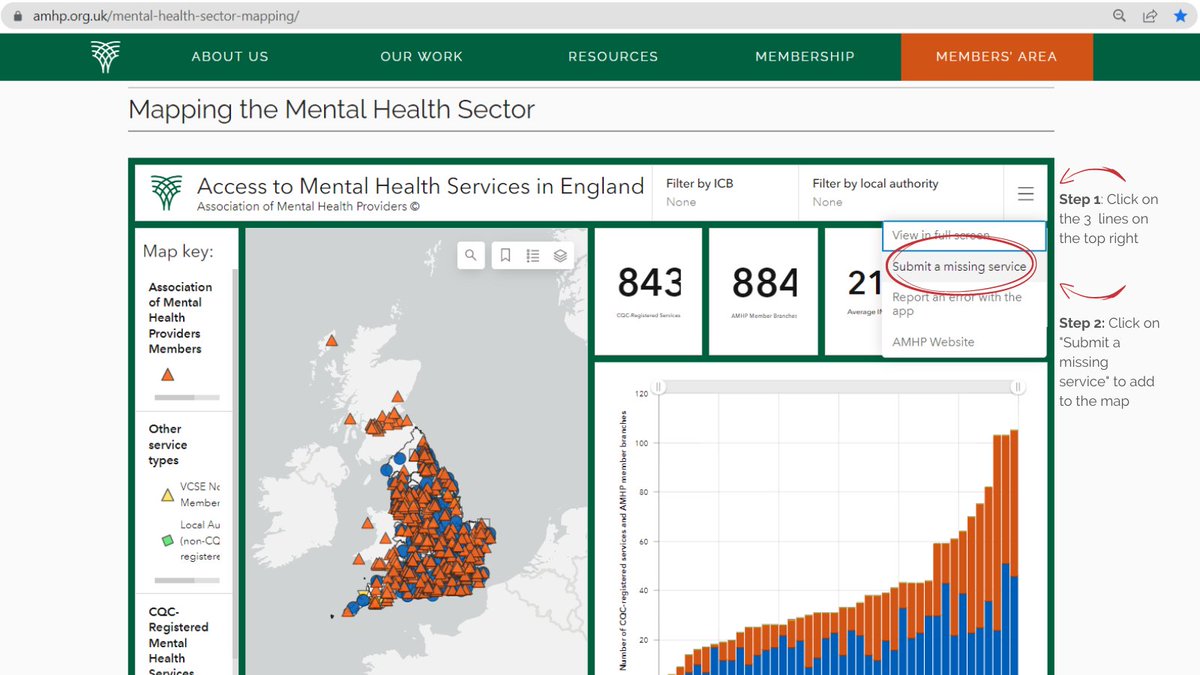The width and height of the screenshot is (1200, 675).
Task: Open the map bookmarks icon
Action: [x=506, y=255]
